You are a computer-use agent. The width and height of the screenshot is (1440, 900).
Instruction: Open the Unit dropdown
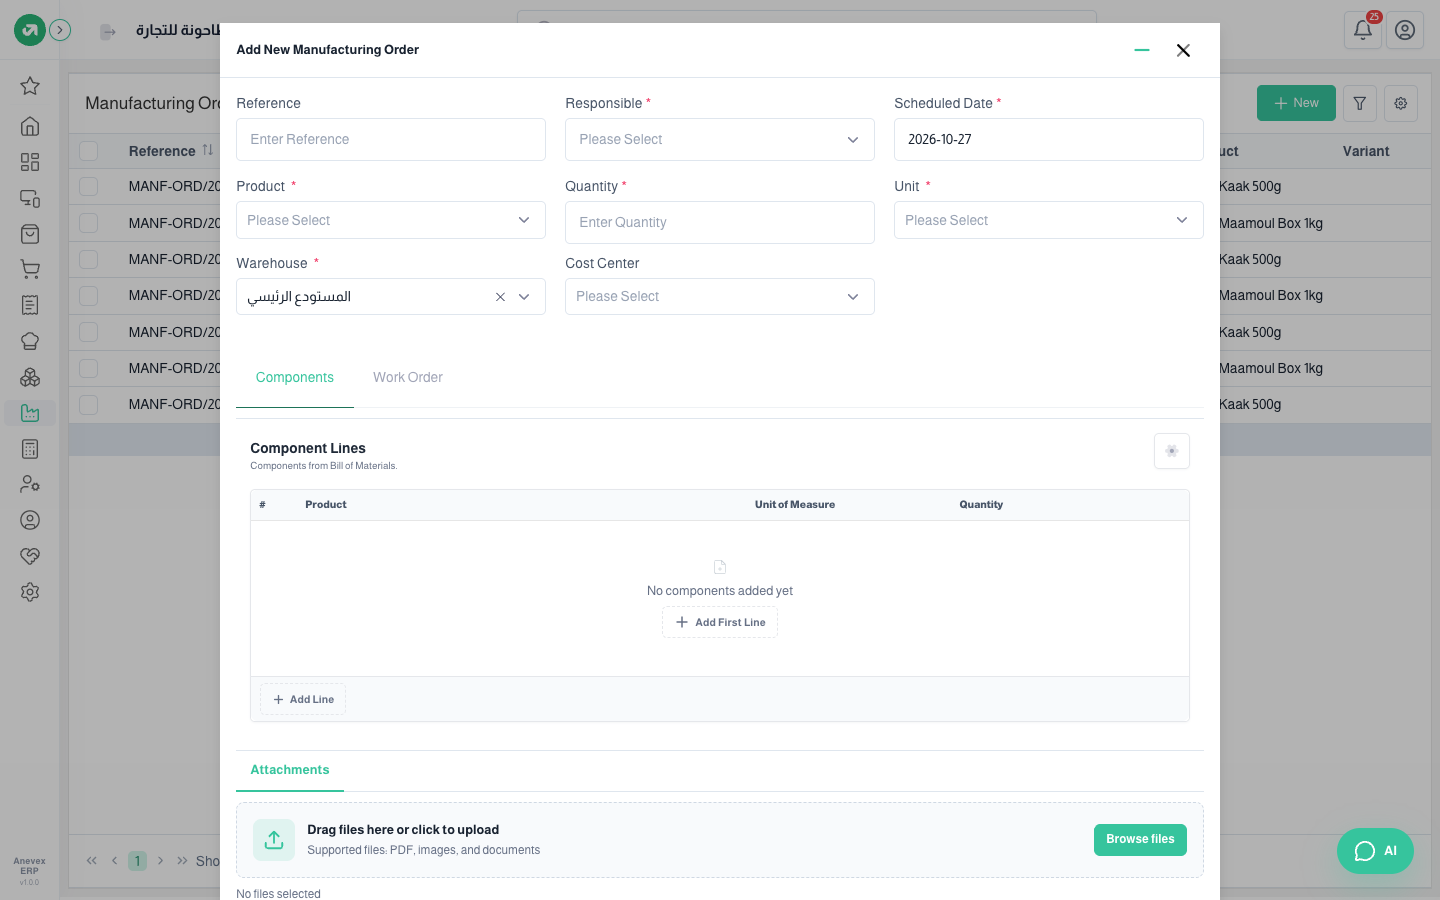(x=1049, y=220)
